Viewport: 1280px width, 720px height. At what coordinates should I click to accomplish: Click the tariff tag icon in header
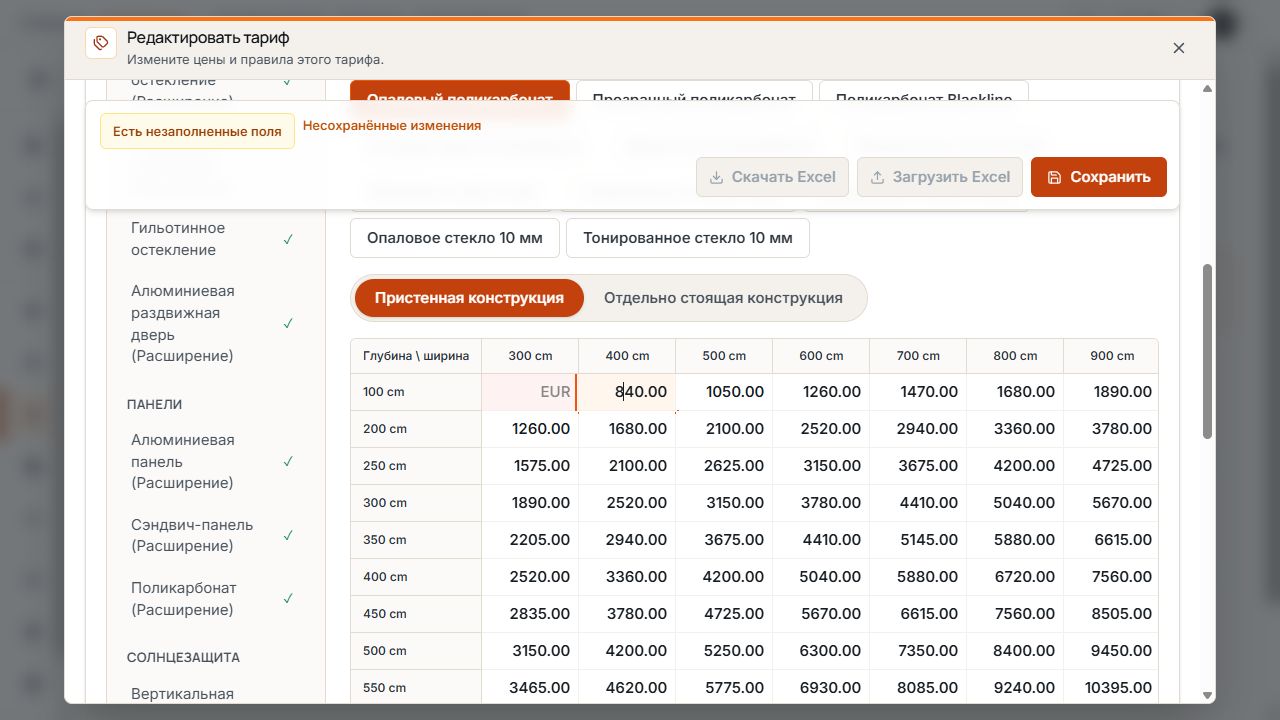(100, 43)
